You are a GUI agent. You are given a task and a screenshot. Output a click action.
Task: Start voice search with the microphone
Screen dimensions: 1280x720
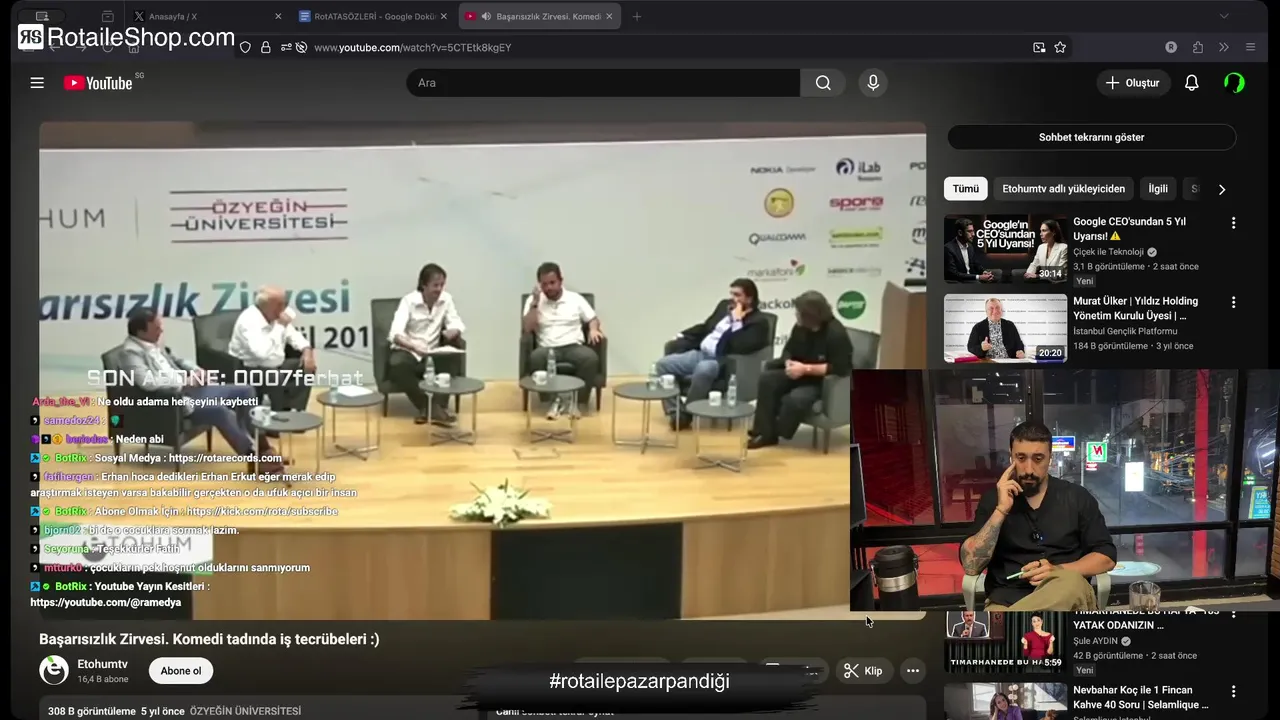click(x=873, y=83)
